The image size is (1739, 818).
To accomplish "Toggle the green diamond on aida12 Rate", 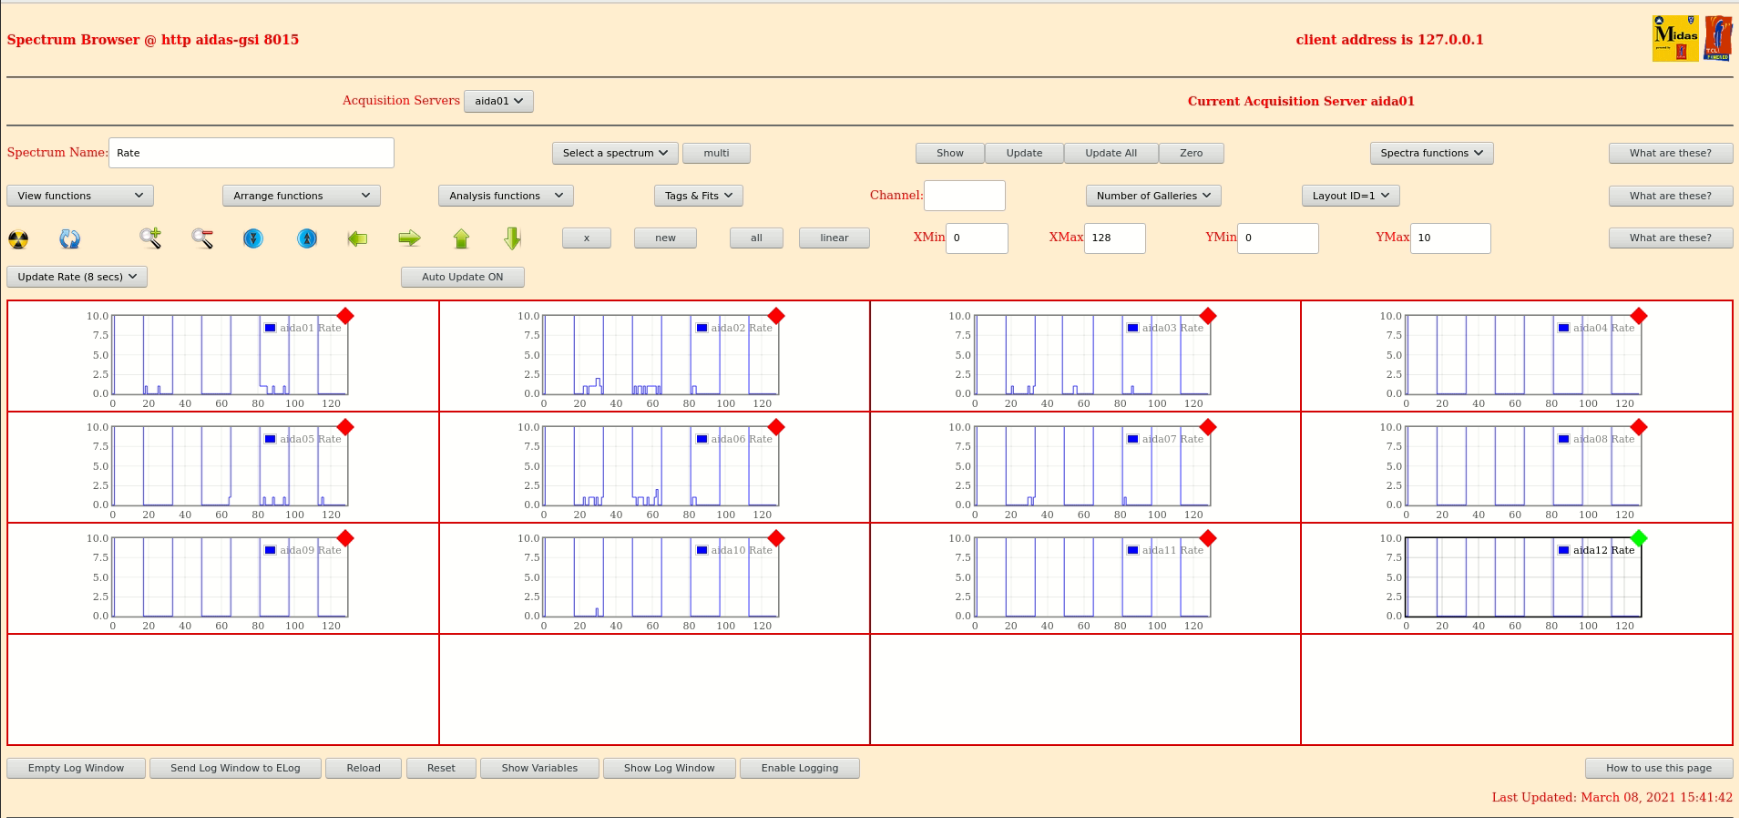I will [x=1638, y=538].
